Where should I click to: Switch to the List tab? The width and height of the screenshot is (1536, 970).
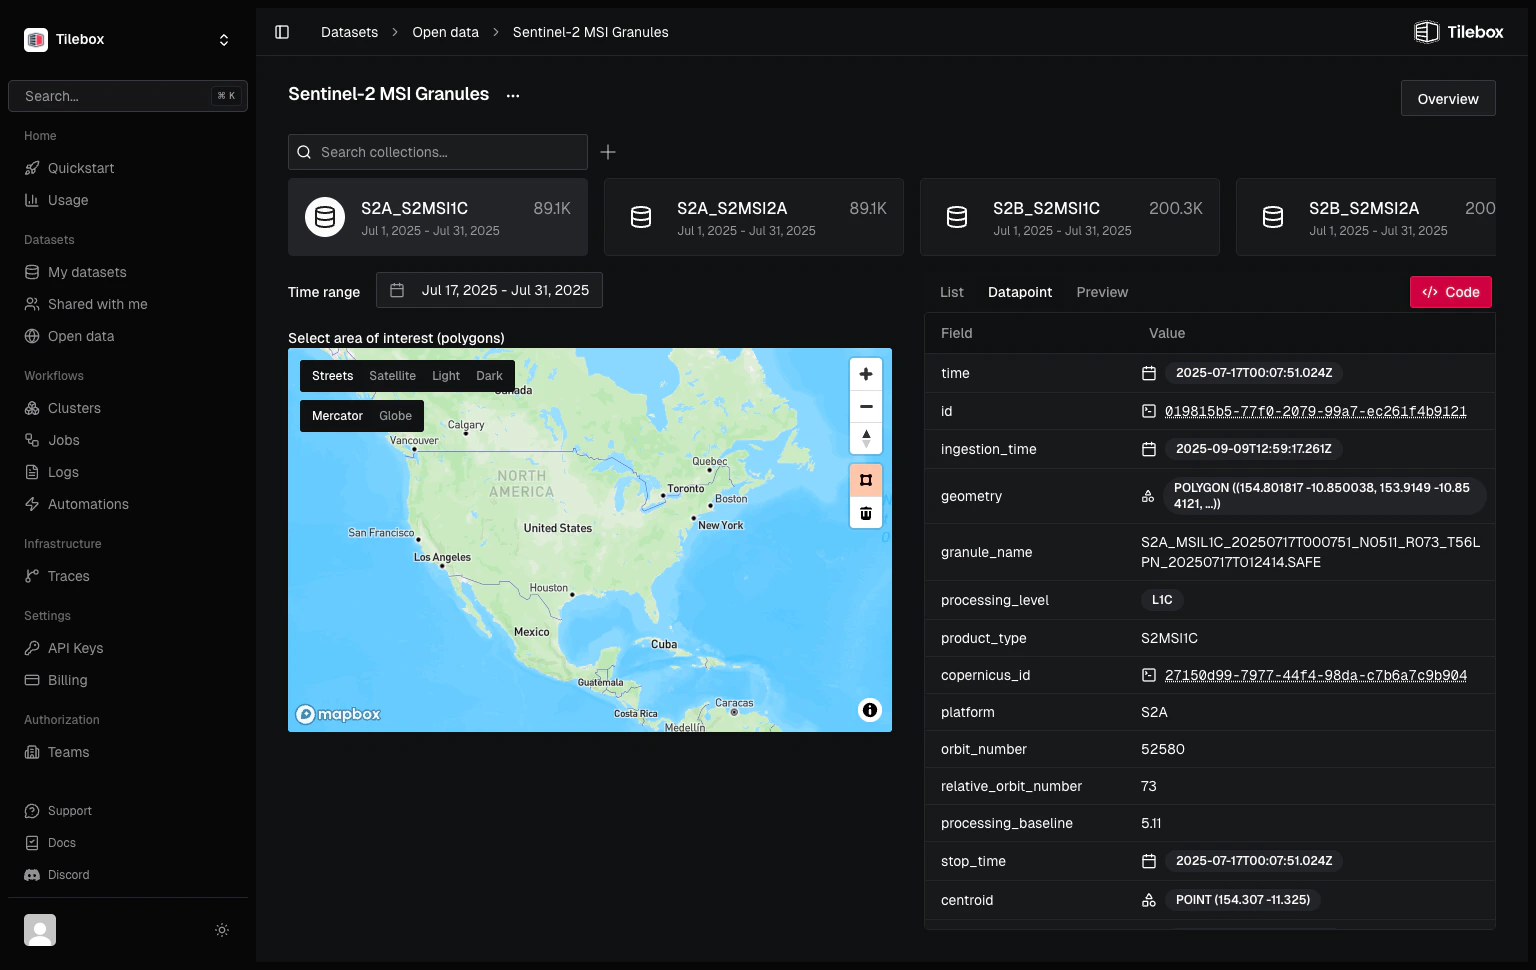point(952,292)
